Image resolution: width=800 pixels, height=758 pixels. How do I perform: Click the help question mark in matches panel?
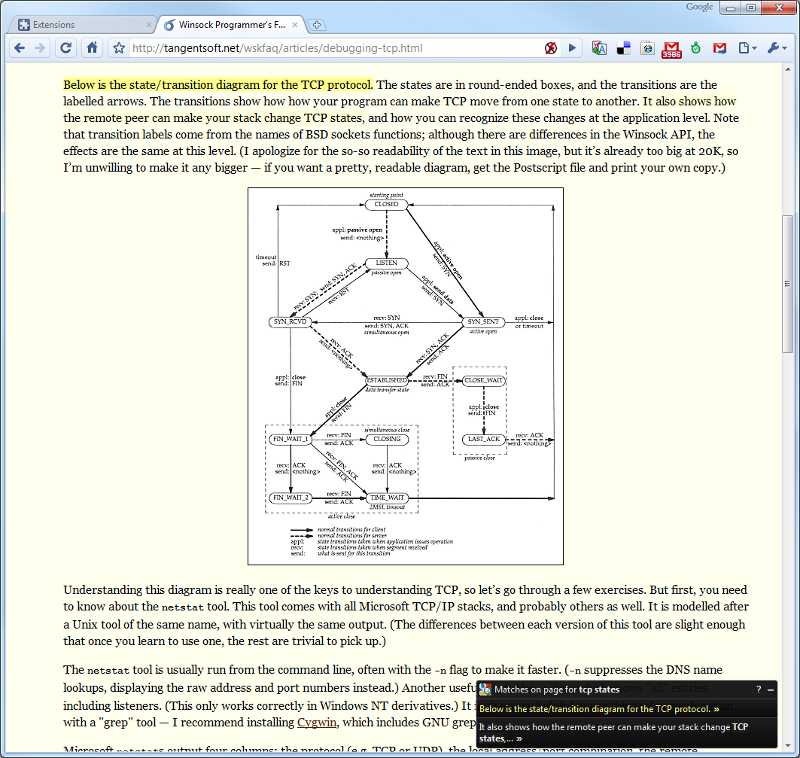click(x=759, y=689)
